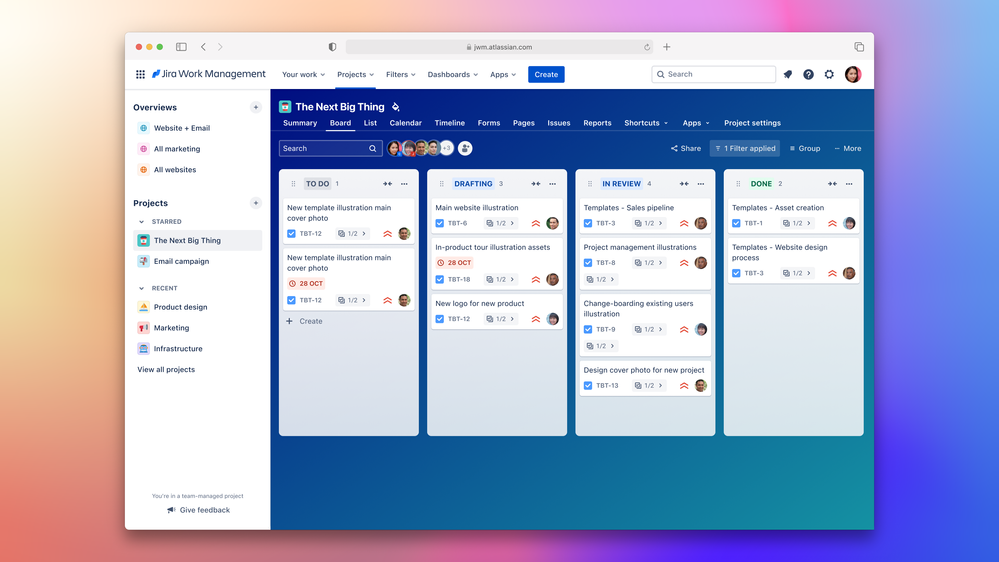Open a new browser tab with plus
The height and width of the screenshot is (562, 999).
(x=666, y=47)
